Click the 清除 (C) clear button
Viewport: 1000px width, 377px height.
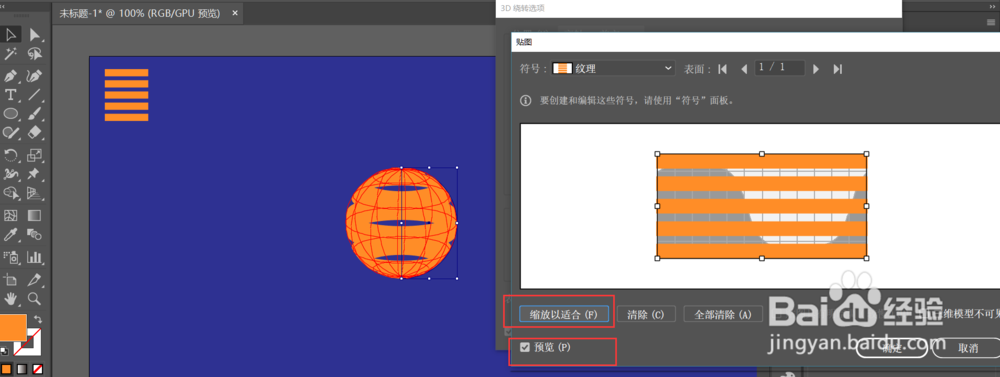coord(646,314)
